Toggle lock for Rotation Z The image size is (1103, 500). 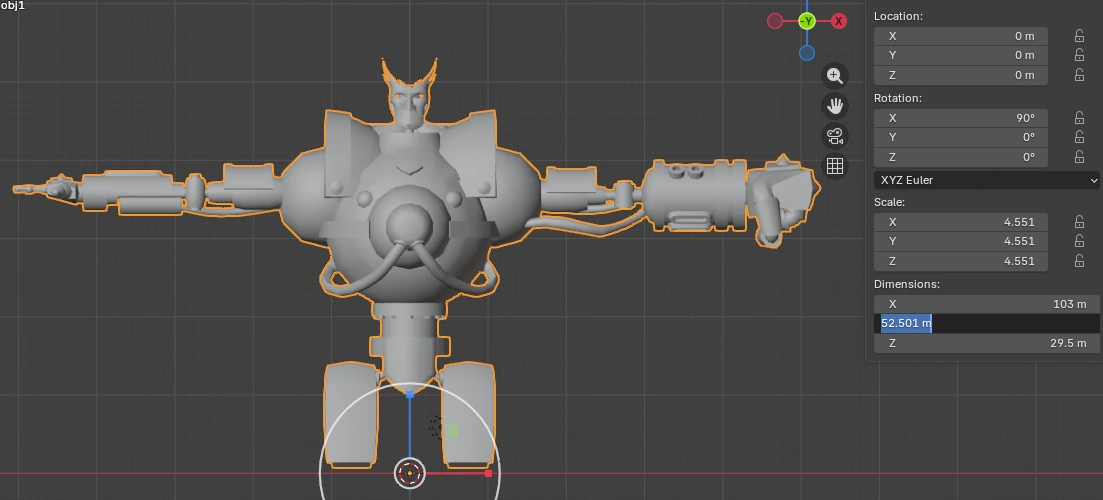click(x=1078, y=157)
